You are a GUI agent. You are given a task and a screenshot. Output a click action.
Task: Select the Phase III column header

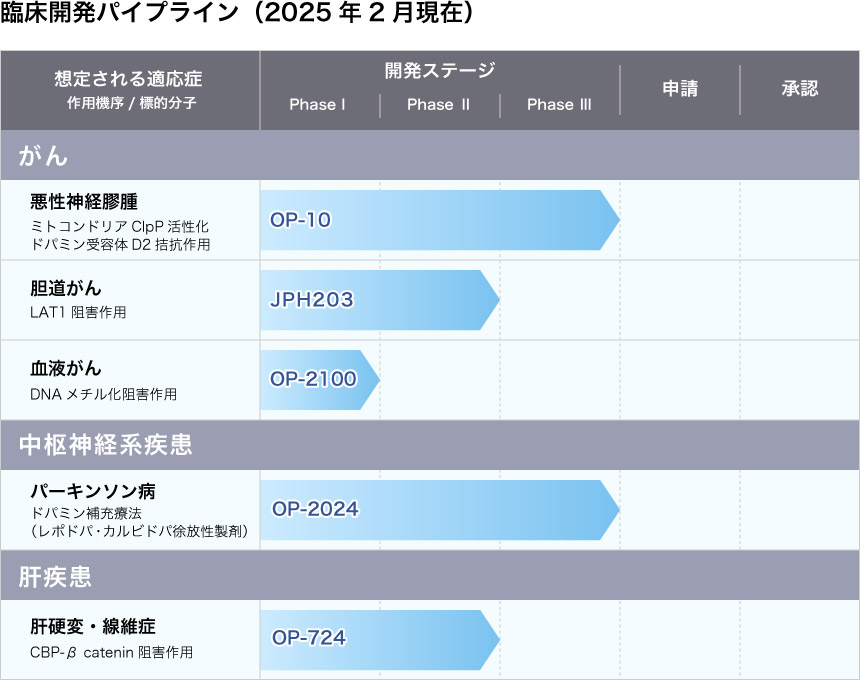point(559,105)
